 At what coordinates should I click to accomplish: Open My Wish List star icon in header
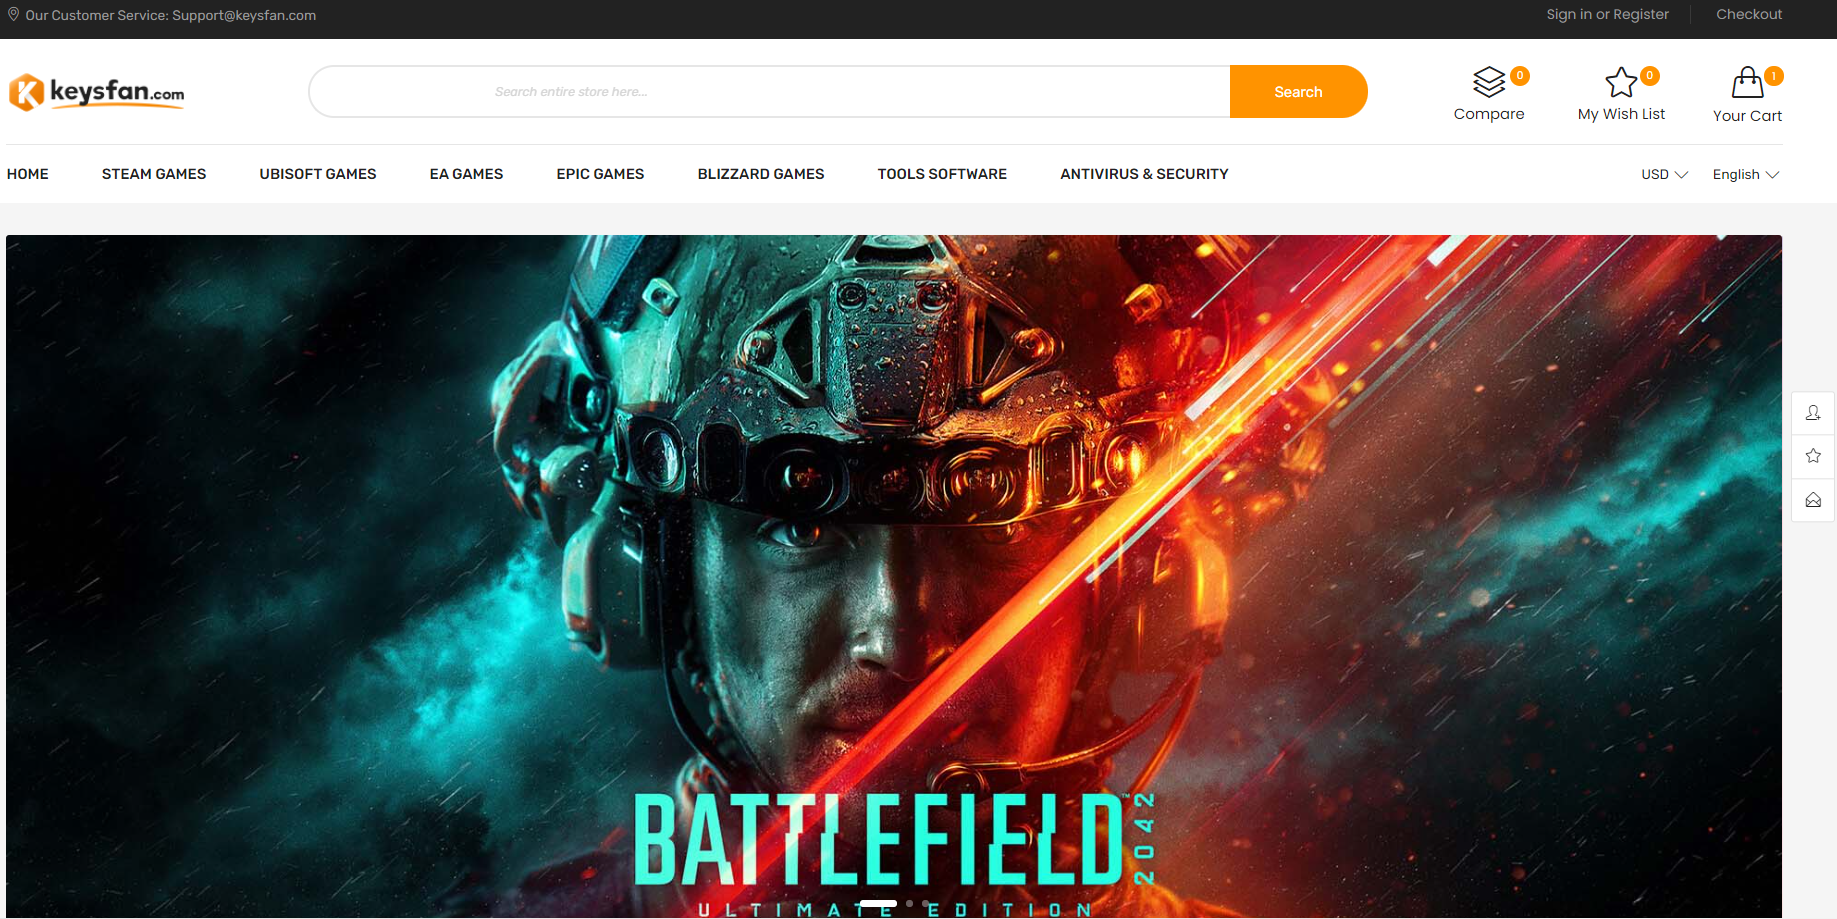point(1621,82)
